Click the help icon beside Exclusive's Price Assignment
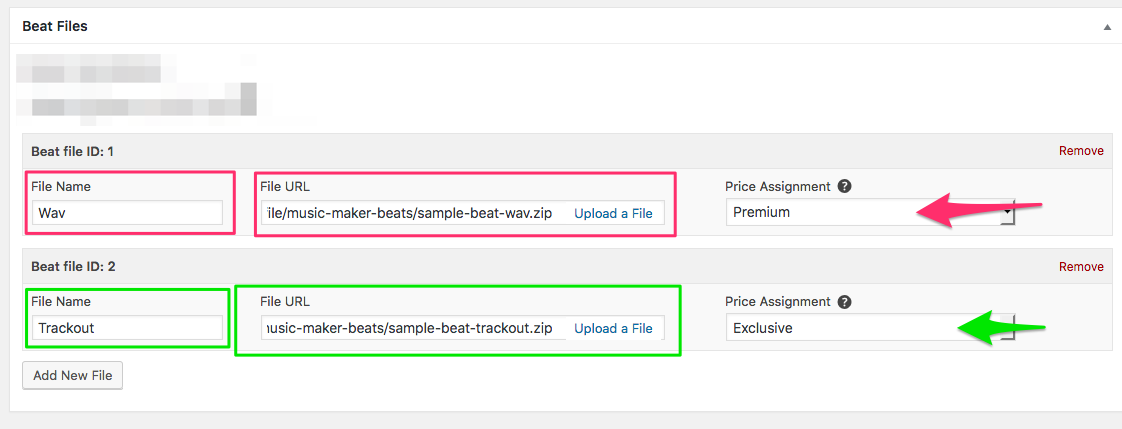The image size is (1122, 429). 844,302
